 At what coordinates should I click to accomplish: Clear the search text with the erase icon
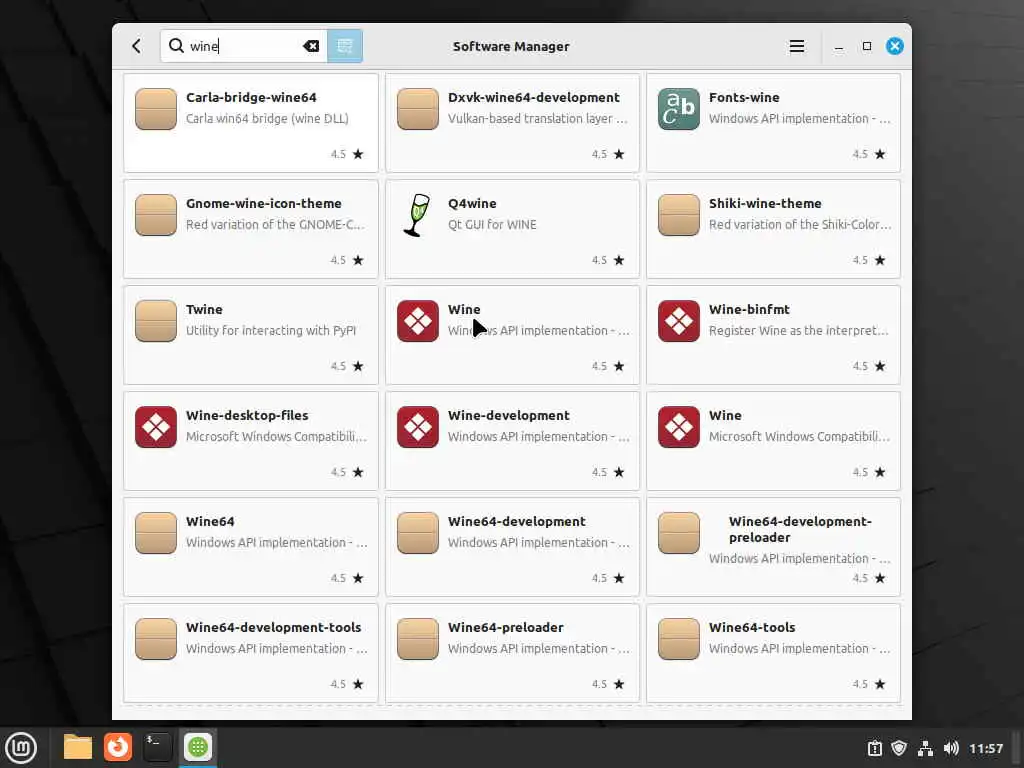[x=311, y=46]
